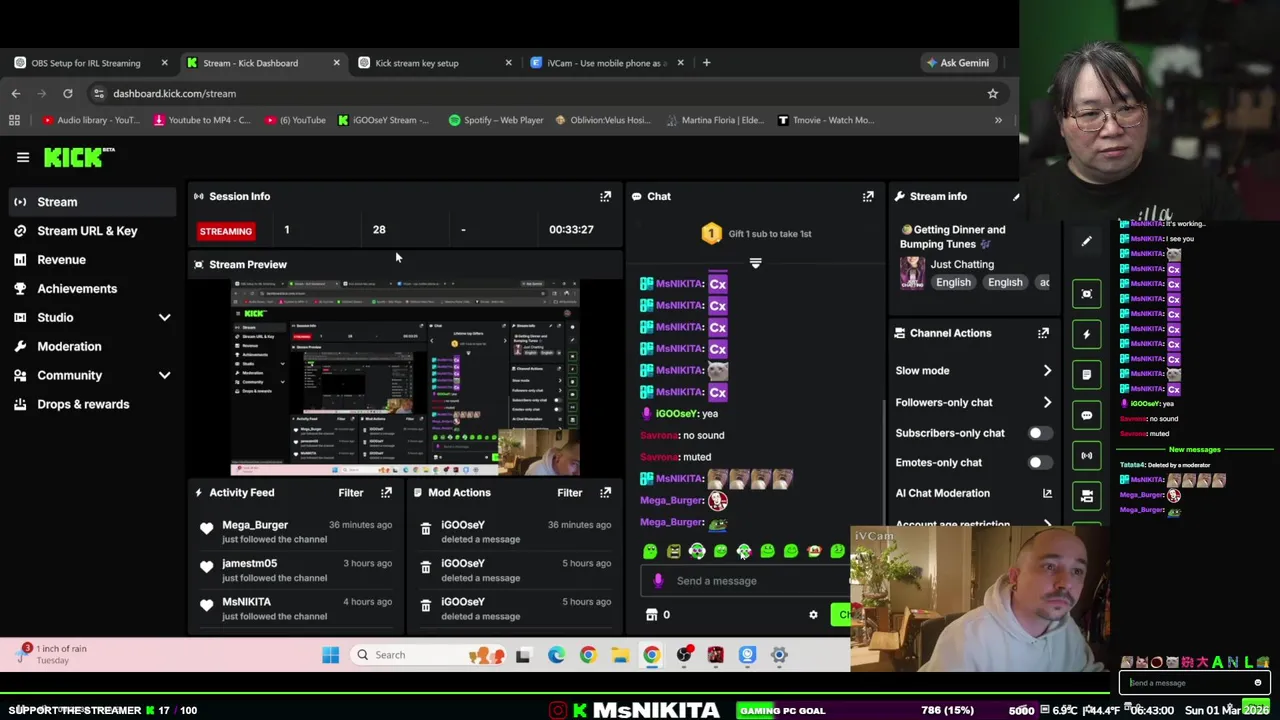Open File Explorer from taskbar
This screenshot has width=1280, height=720.
(x=620, y=655)
